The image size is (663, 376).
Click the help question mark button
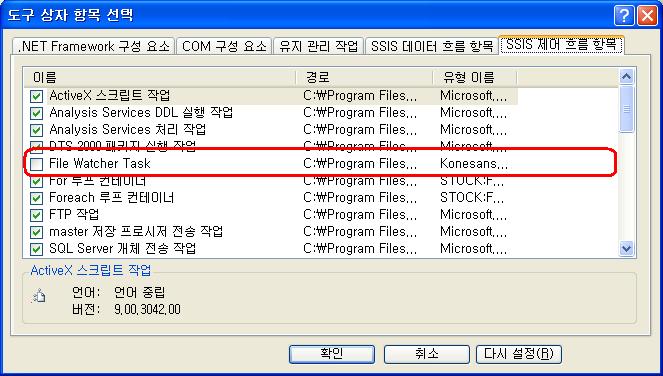coord(624,16)
